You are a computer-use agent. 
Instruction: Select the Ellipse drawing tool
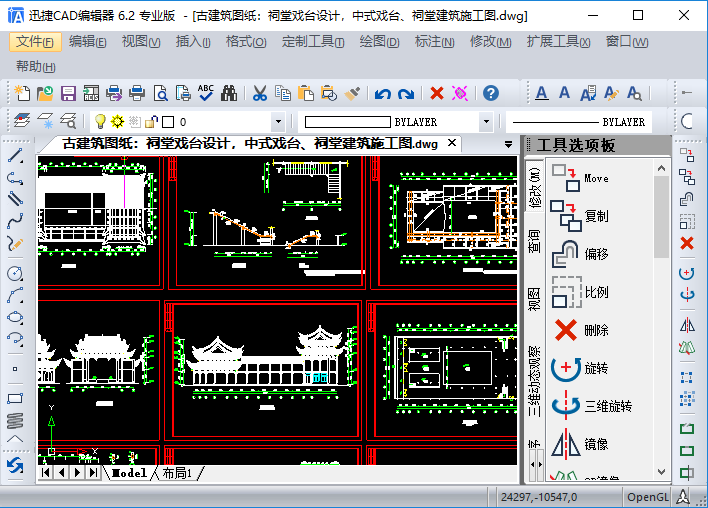tap(15, 317)
